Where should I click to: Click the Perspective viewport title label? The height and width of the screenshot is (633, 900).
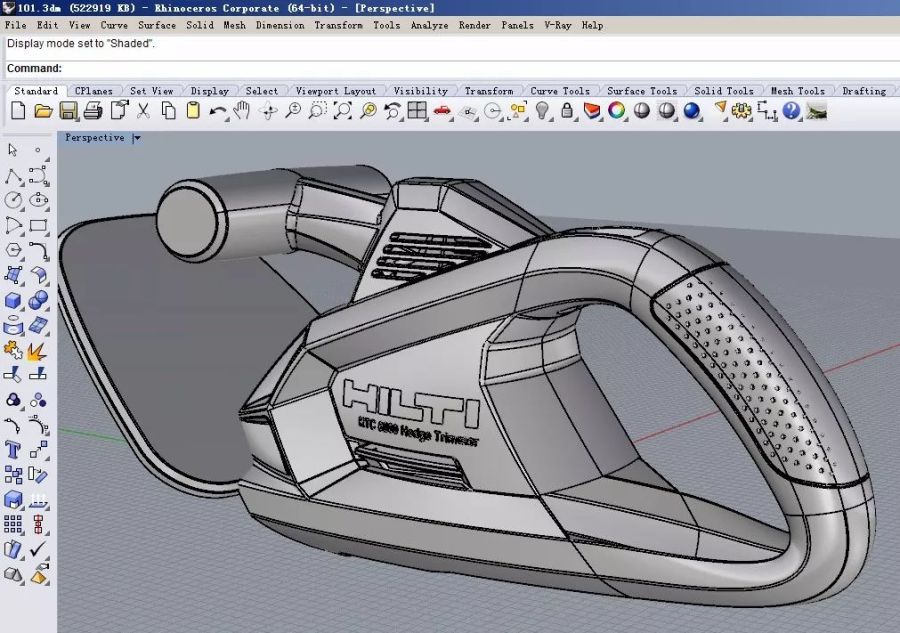(95, 138)
